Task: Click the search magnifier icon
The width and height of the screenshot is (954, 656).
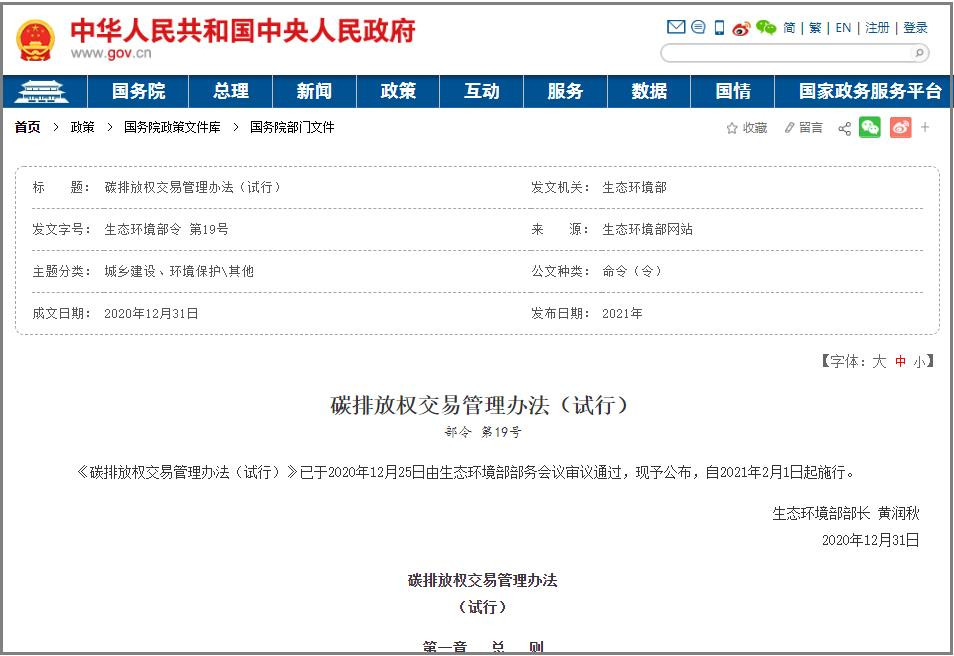Action: (919, 53)
